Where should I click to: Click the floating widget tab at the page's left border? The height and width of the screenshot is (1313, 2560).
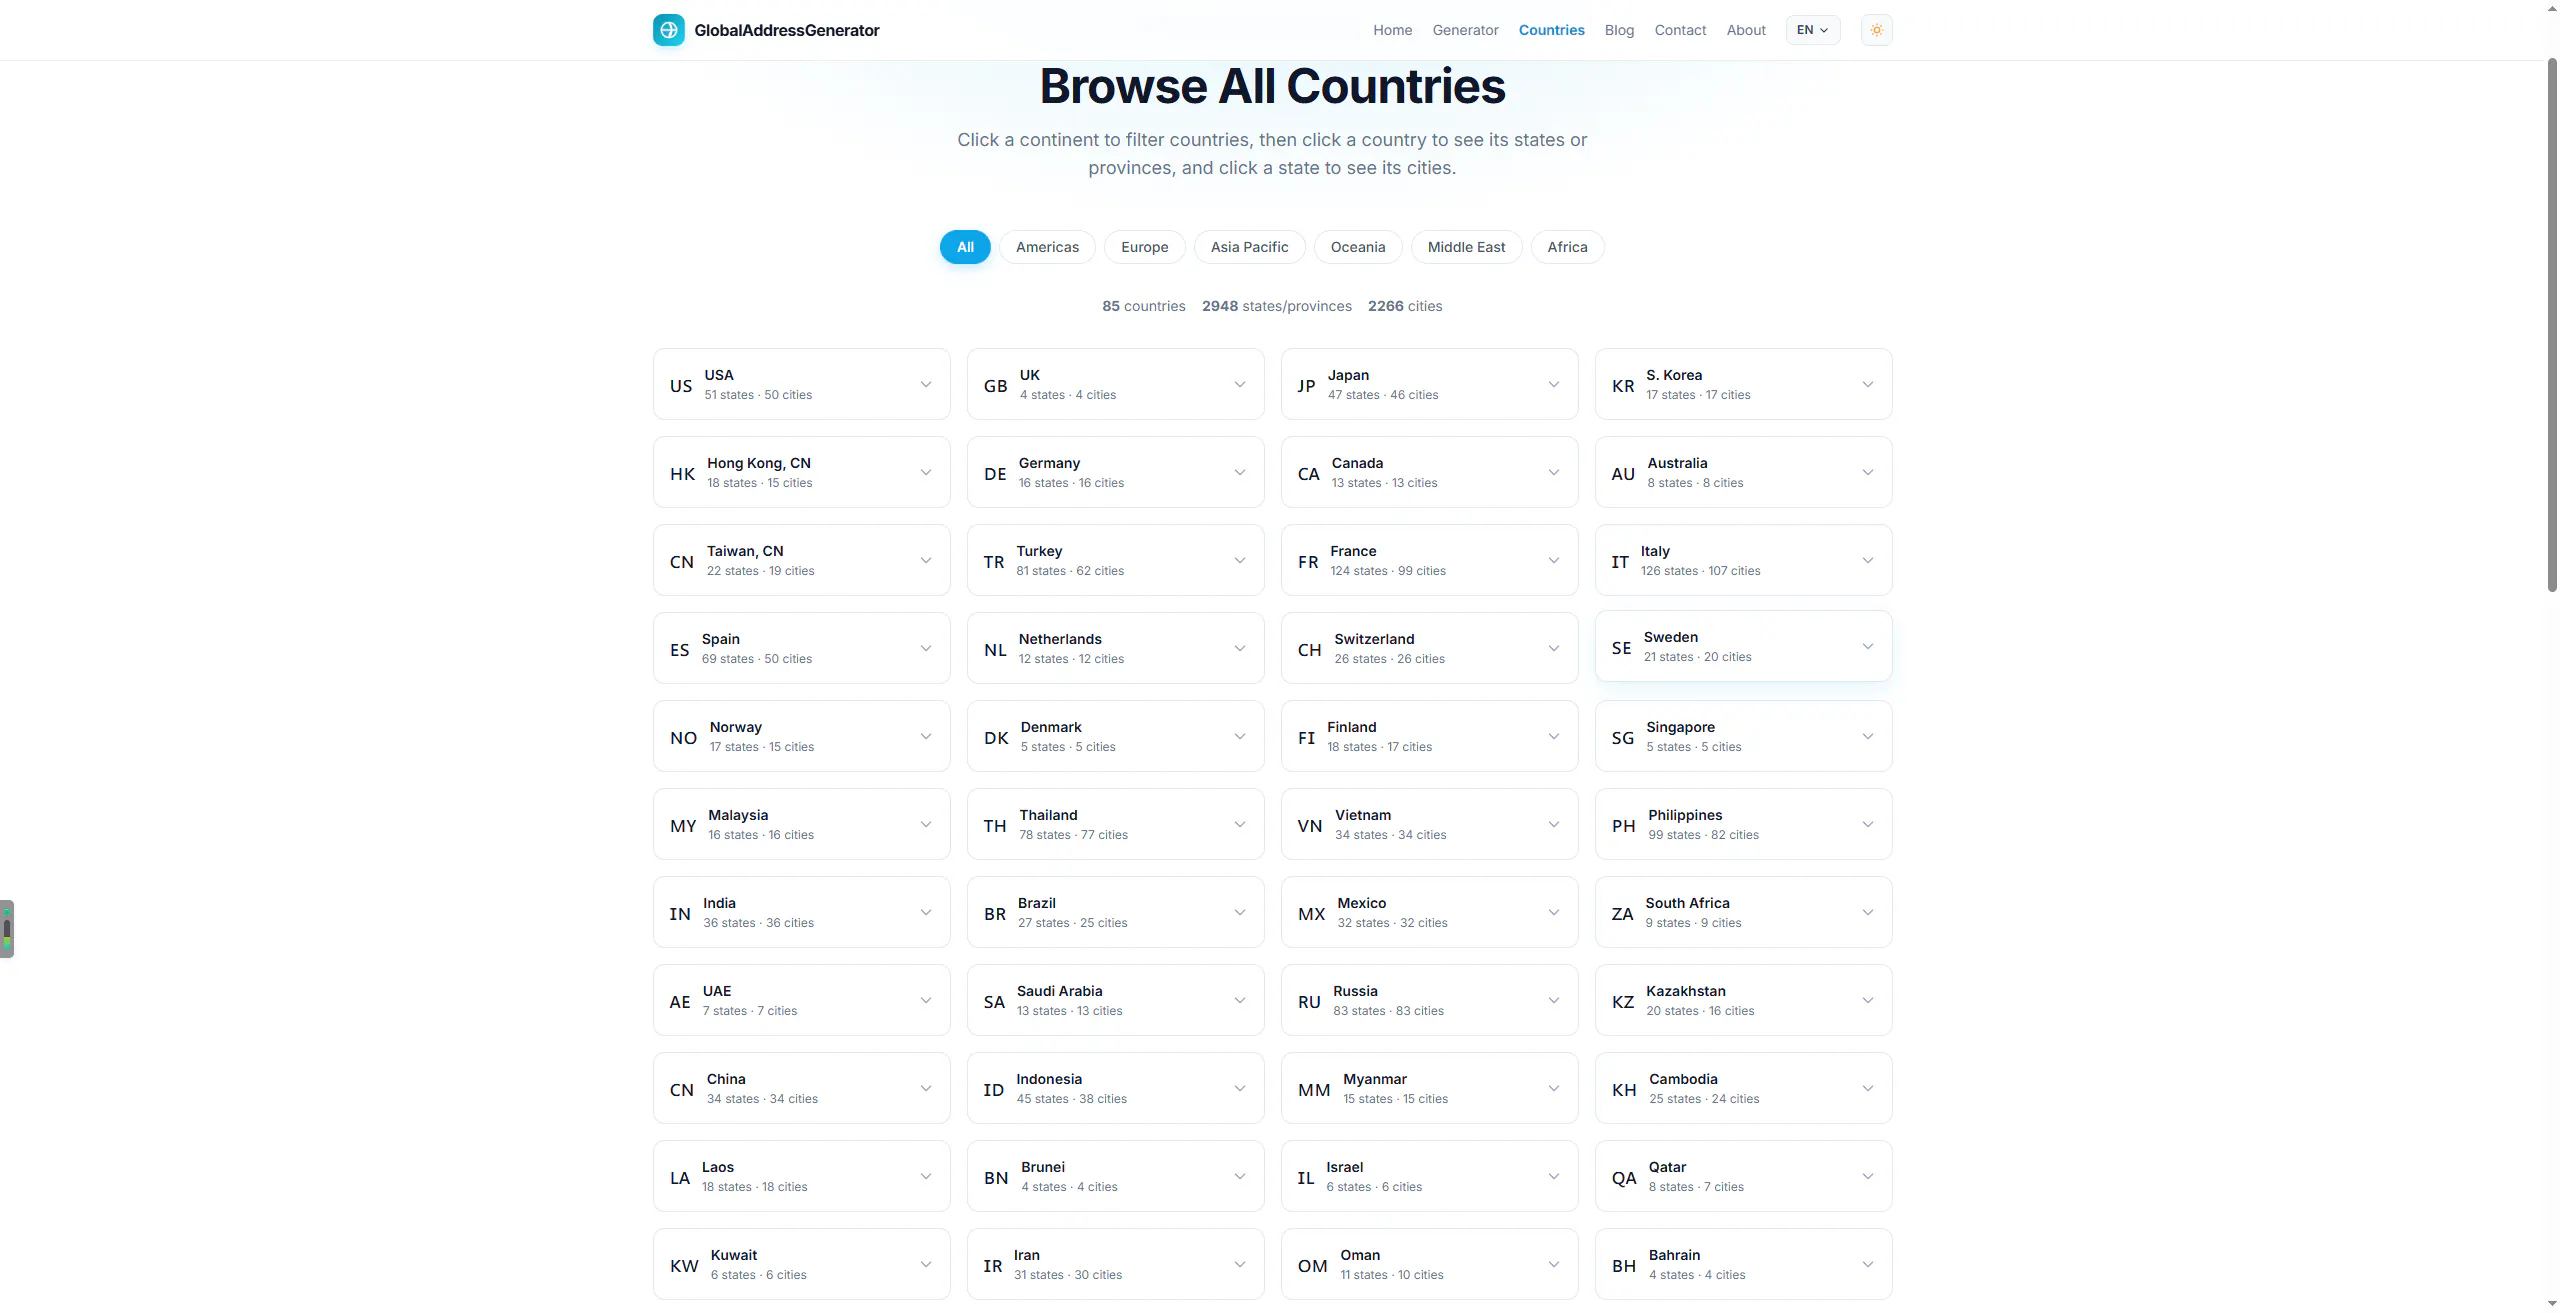click(x=7, y=929)
